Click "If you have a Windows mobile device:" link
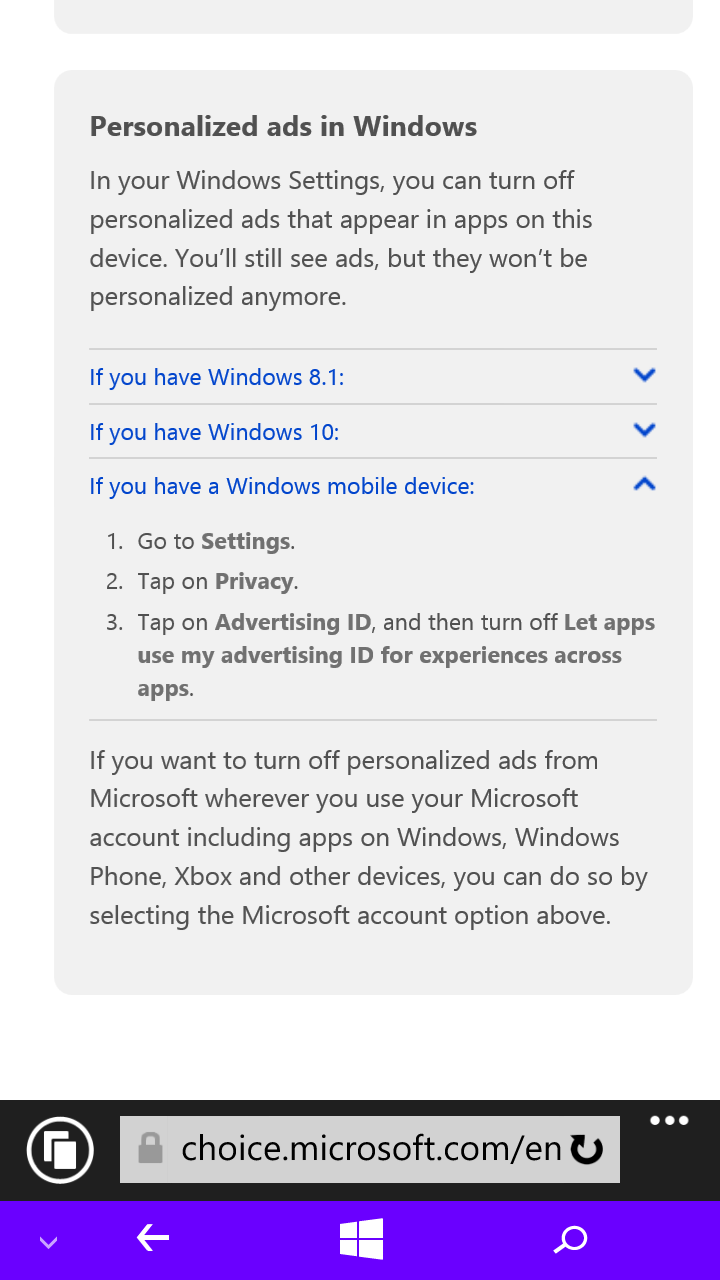 (282, 487)
